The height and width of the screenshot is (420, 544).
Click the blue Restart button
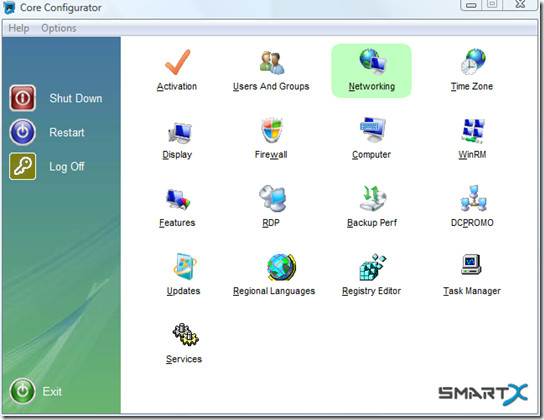coord(23,132)
